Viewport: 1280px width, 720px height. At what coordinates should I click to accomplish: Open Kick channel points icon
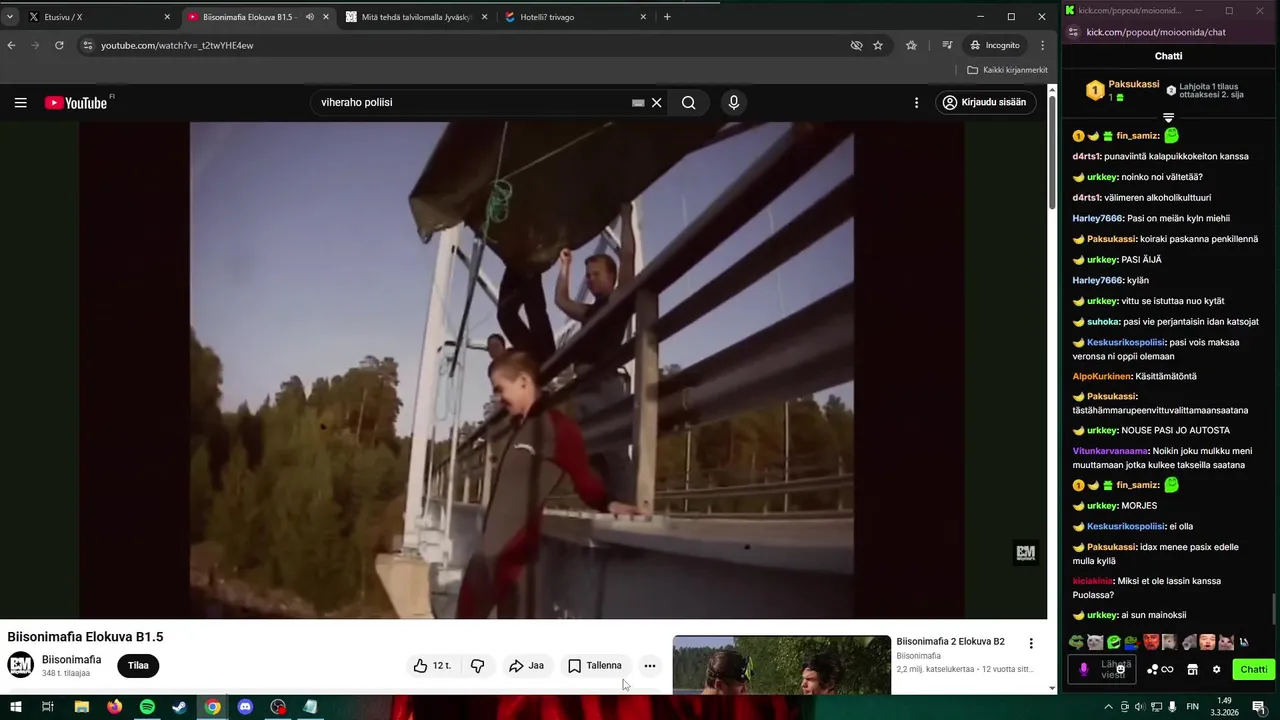coord(1160,670)
